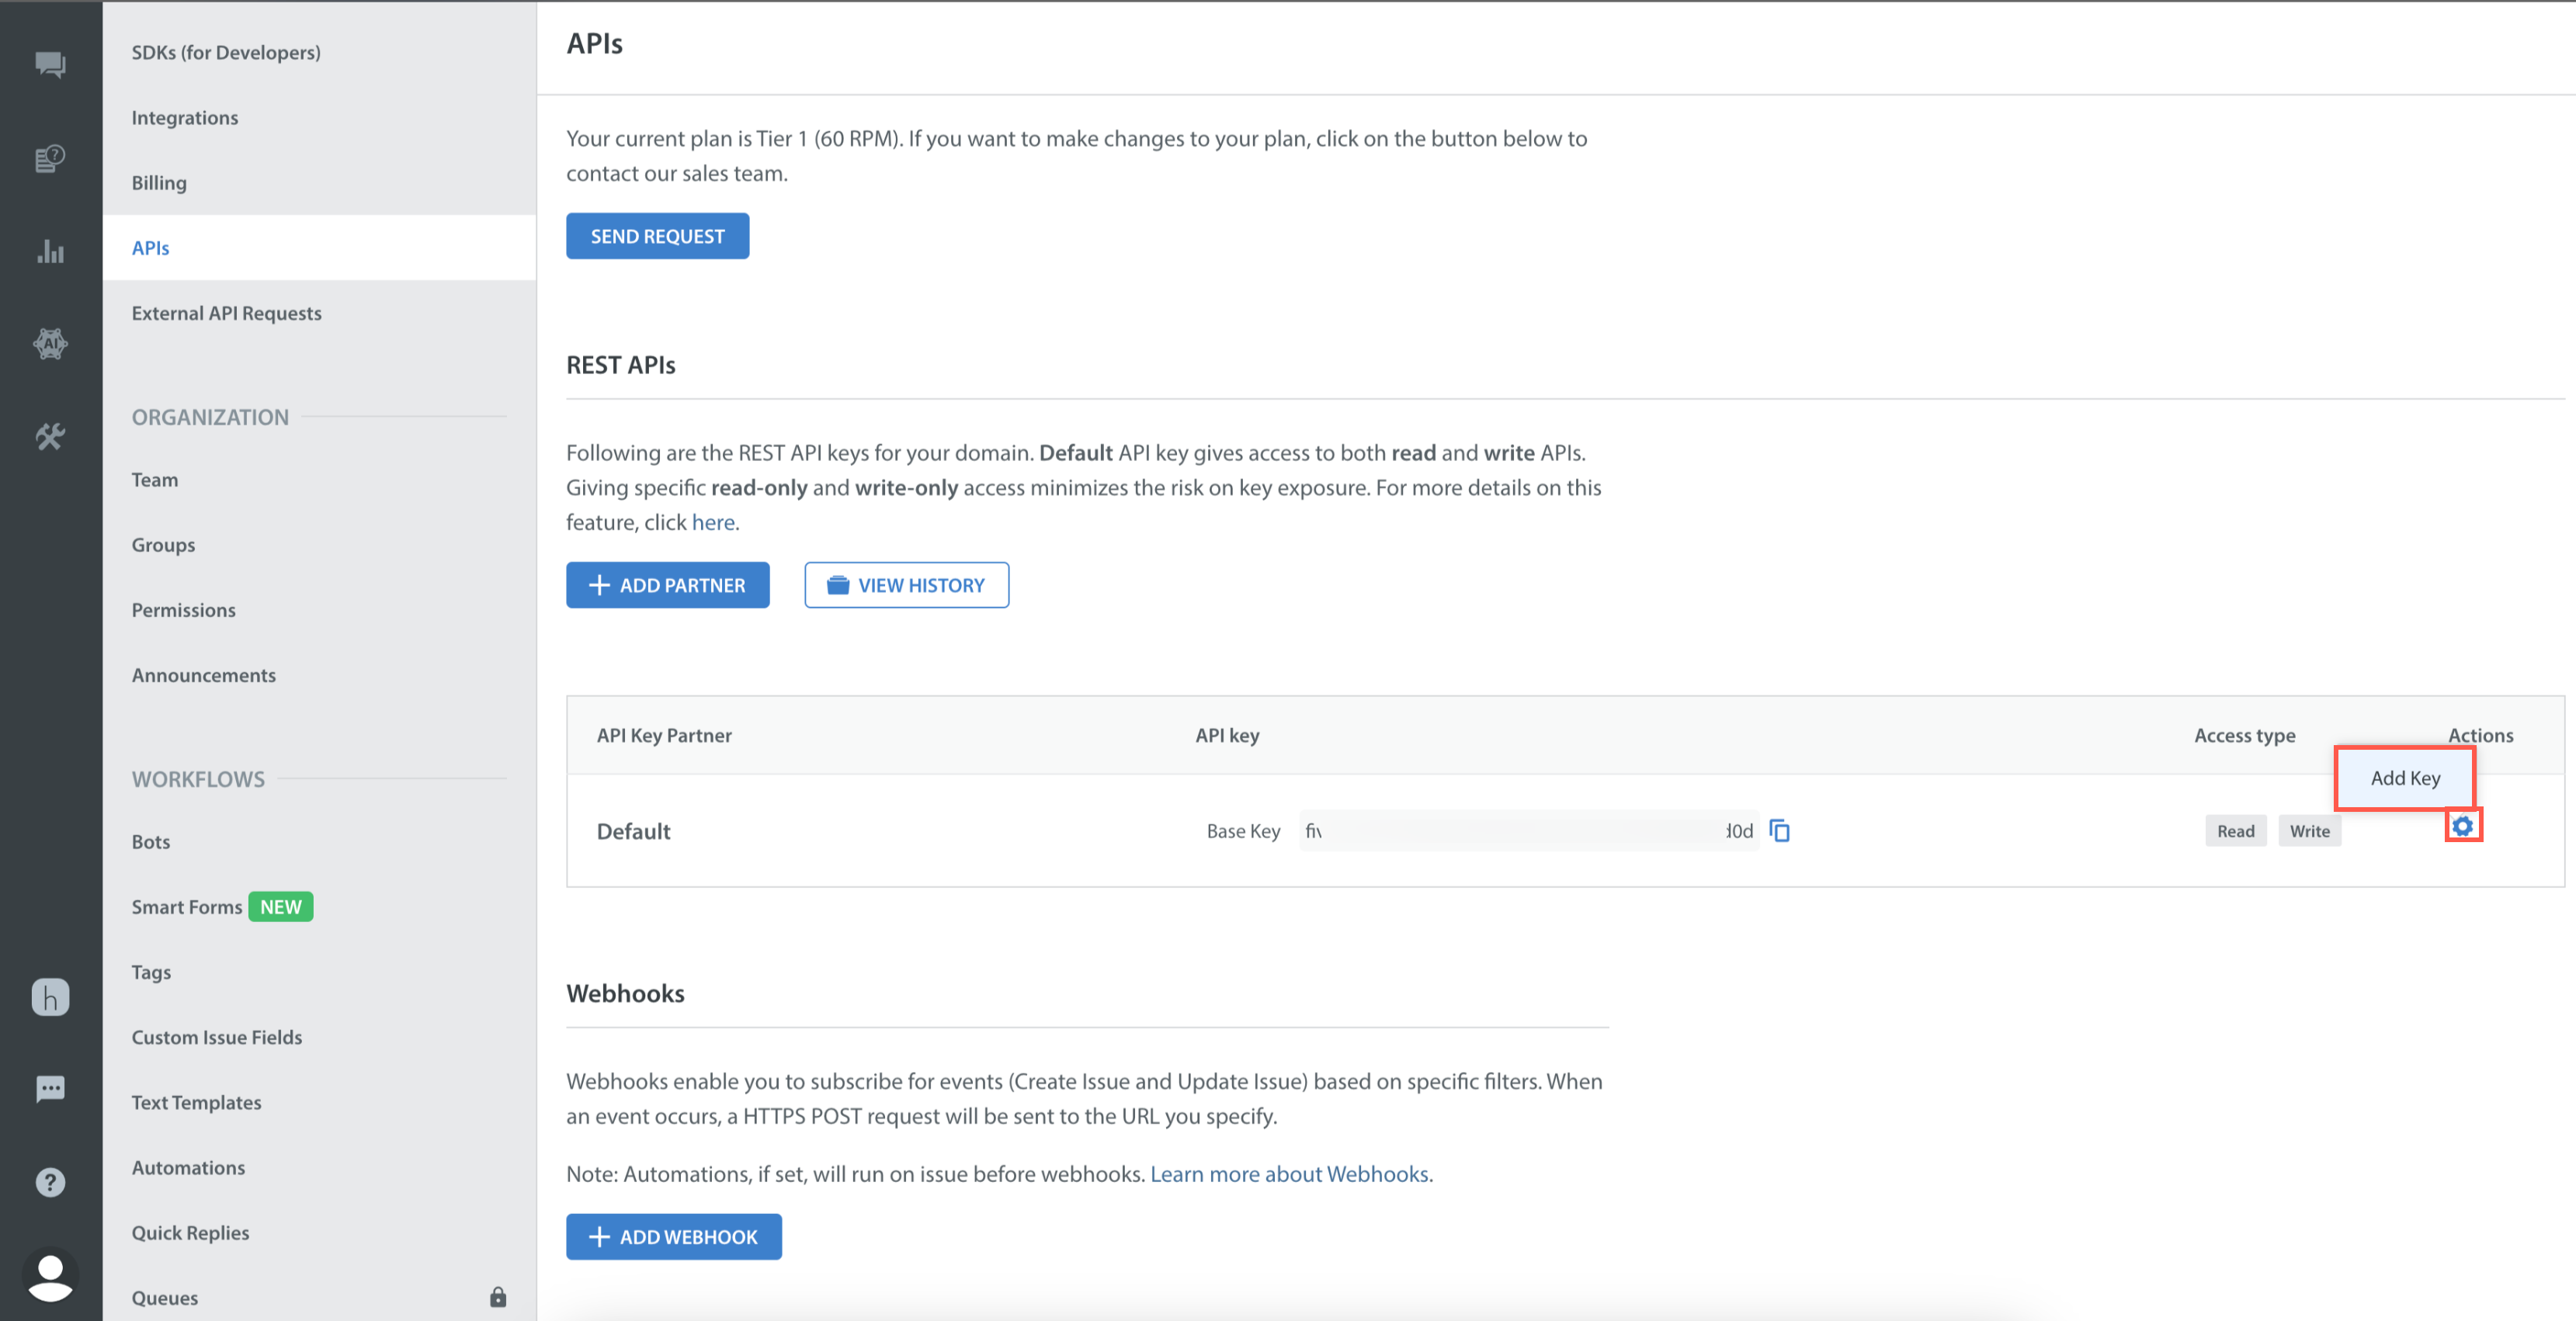The image size is (2576, 1321).
Task: Click the 'API Key Partner' column header
Action: pos(664,735)
